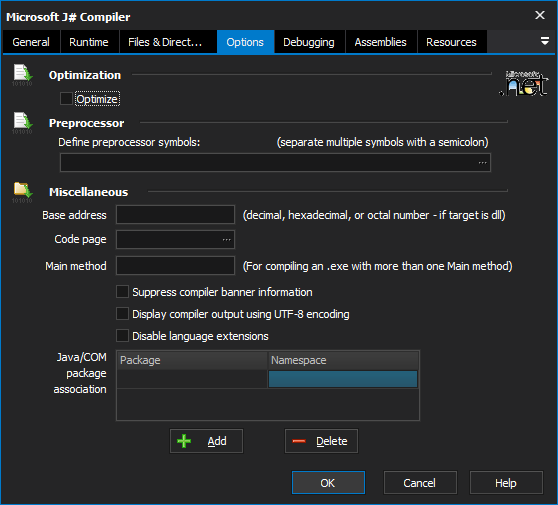This screenshot has width=558, height=505.
Task: Open the Assemblies tab
Action: click(380, 42)
